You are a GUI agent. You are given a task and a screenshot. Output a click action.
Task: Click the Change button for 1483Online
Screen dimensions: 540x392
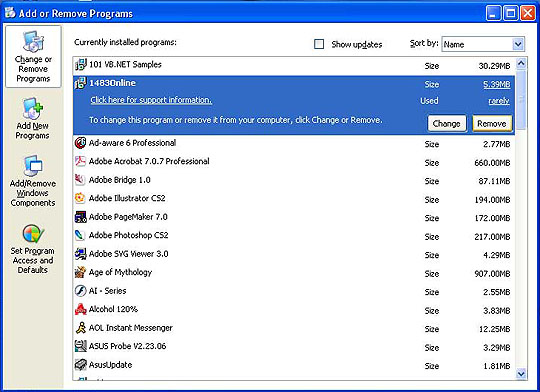pos(447,123)
